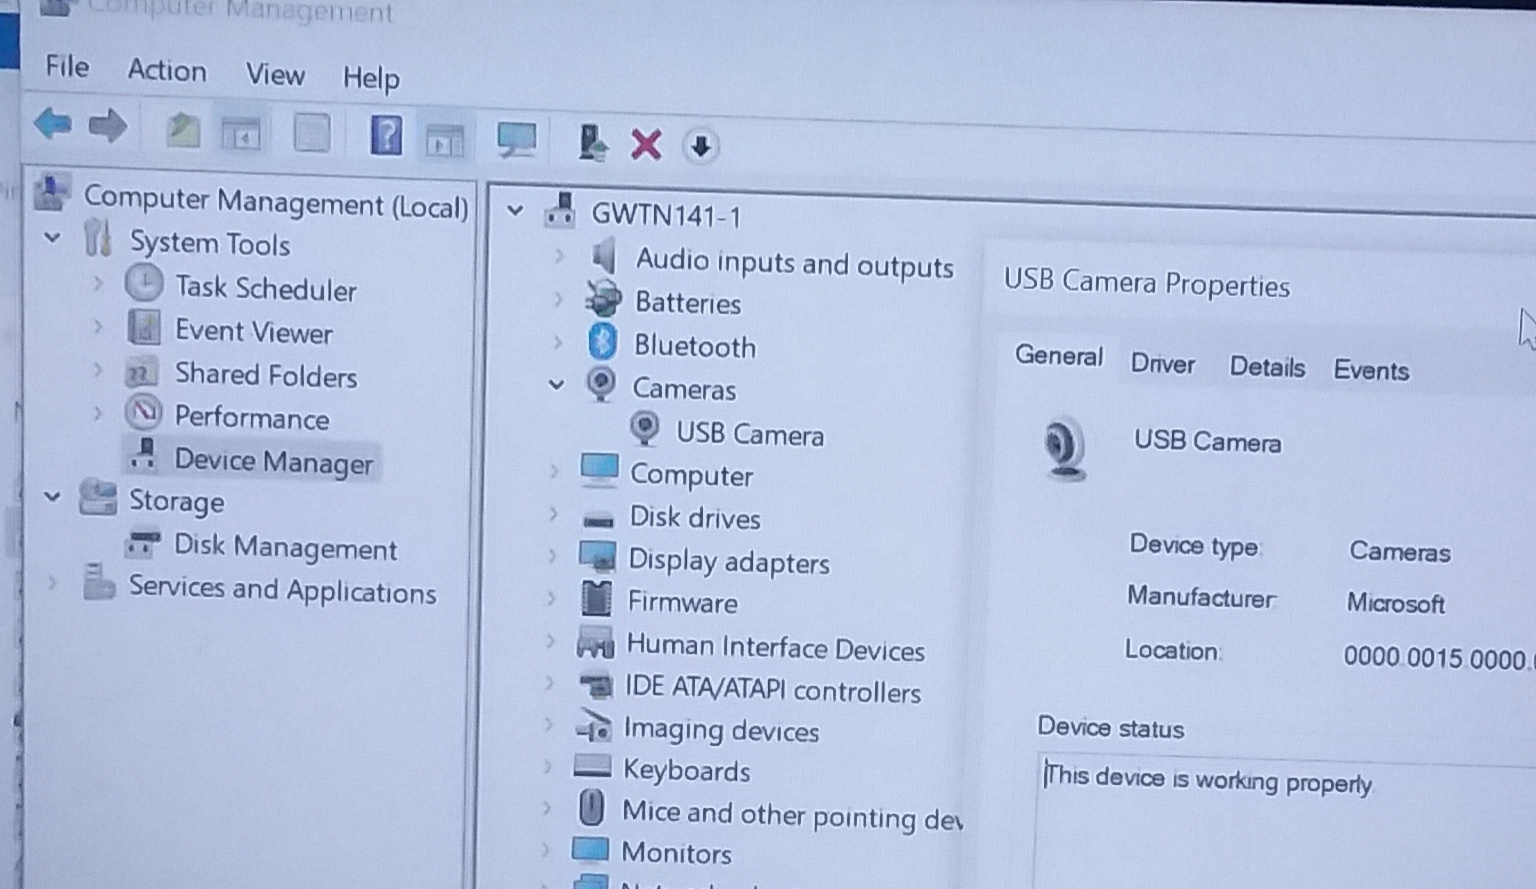Click the Scan for hardware changes monitor icon
Screen dimensions: 1536x889
pyautogui.click(x=516, y=140)
